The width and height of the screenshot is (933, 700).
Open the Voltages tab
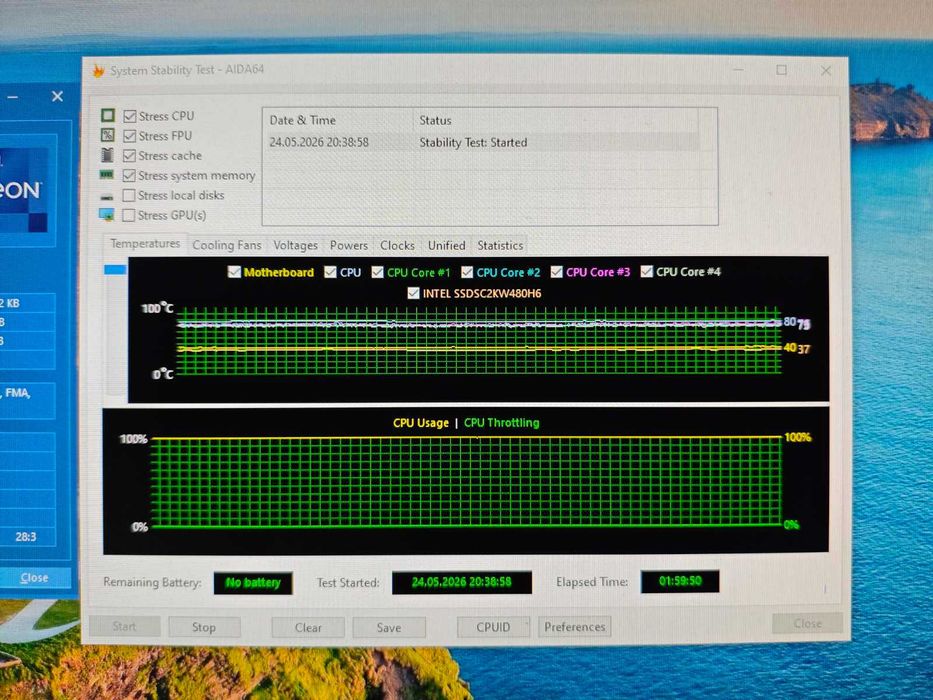click(x=295, y=245)
